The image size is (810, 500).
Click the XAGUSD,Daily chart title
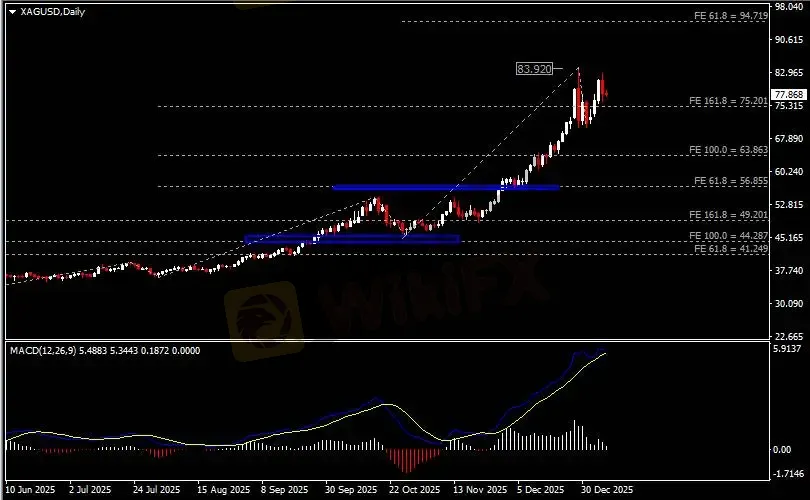(x=53, y=11)
